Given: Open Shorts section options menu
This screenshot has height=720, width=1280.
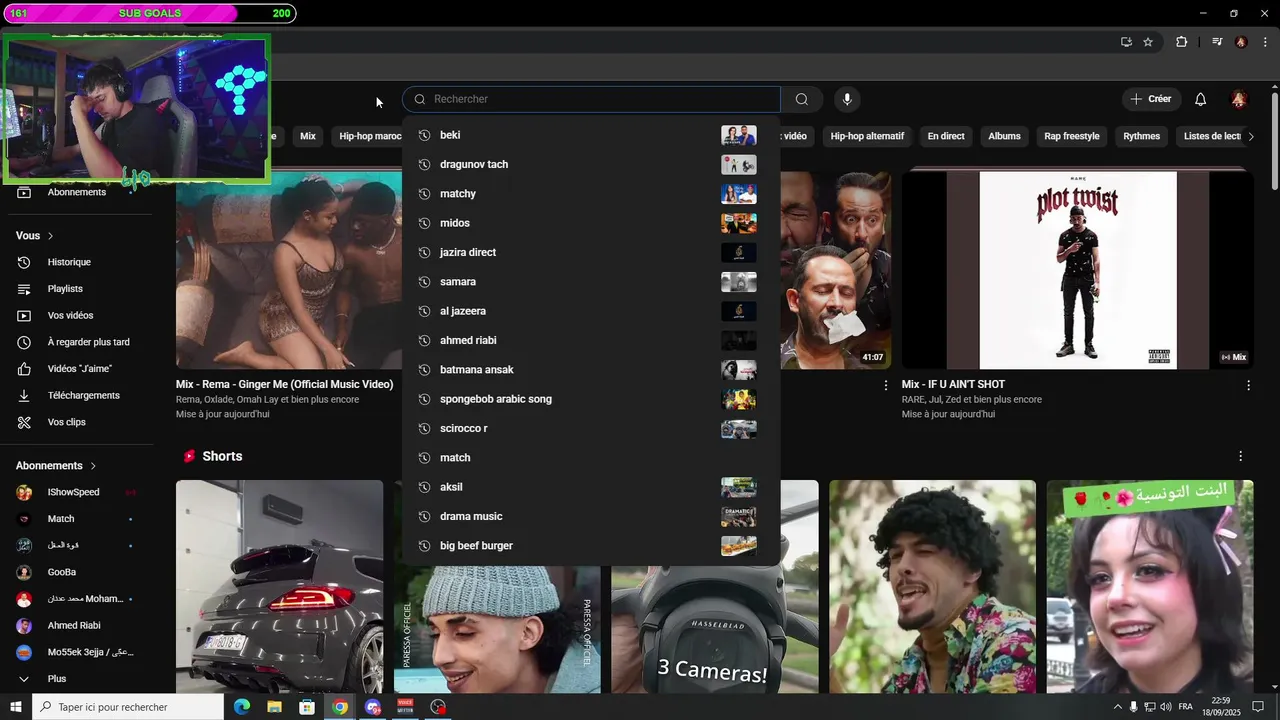Looking at the screenshot, I should tap(1241, 456).
